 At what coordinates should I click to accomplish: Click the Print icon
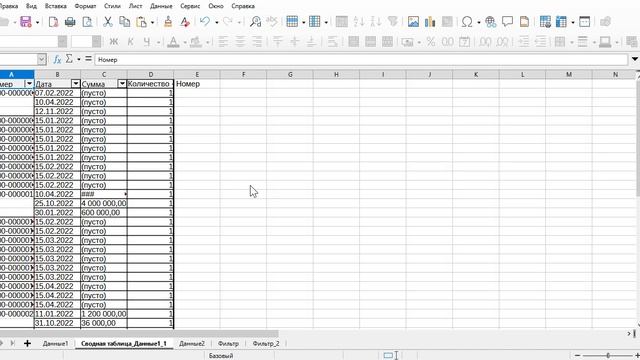70,22
